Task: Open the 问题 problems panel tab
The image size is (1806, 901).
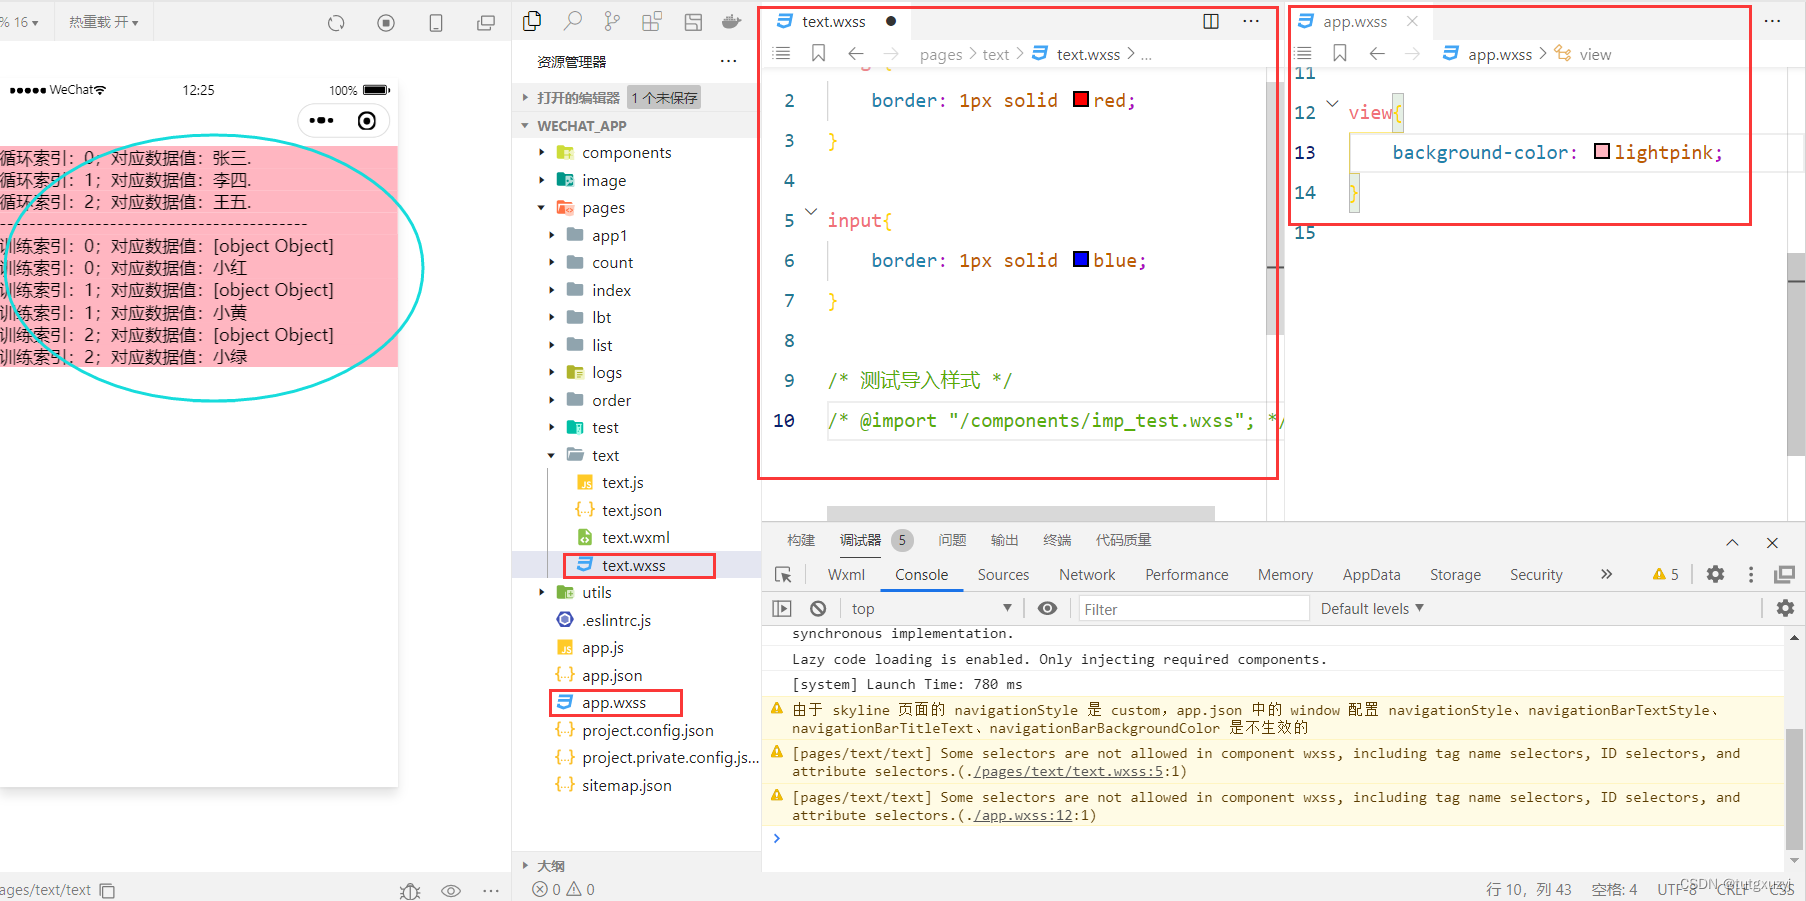Action: 952,540
